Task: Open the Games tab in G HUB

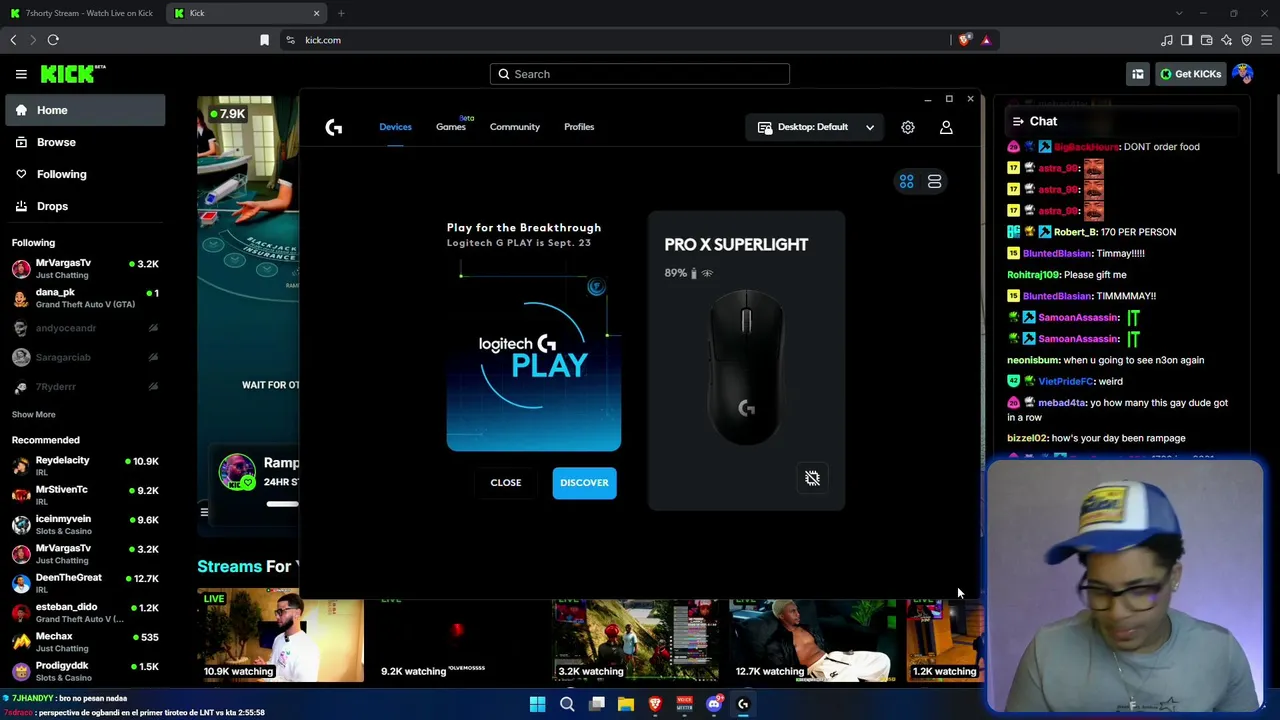Action: pyautogui.click(x=451, y=127)
